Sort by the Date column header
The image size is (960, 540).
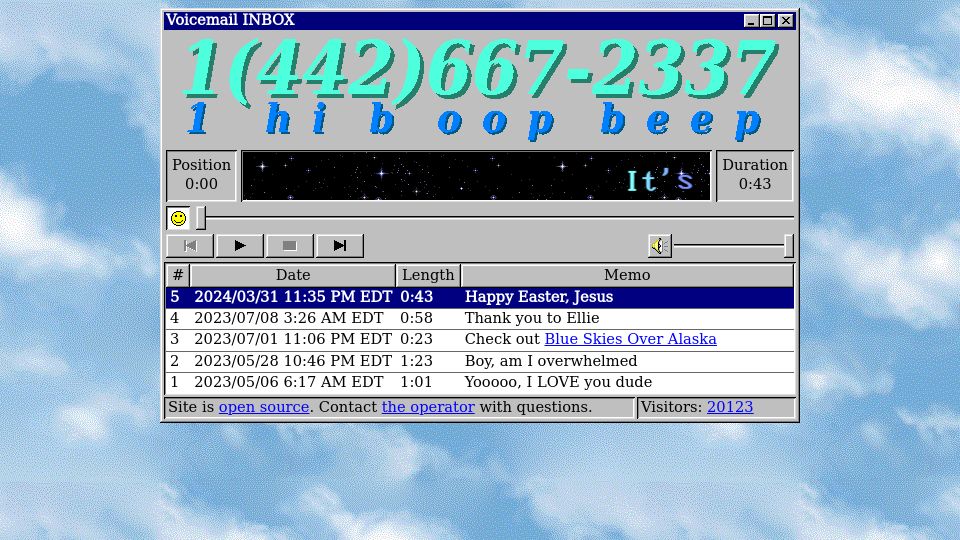tap(293, 276)
